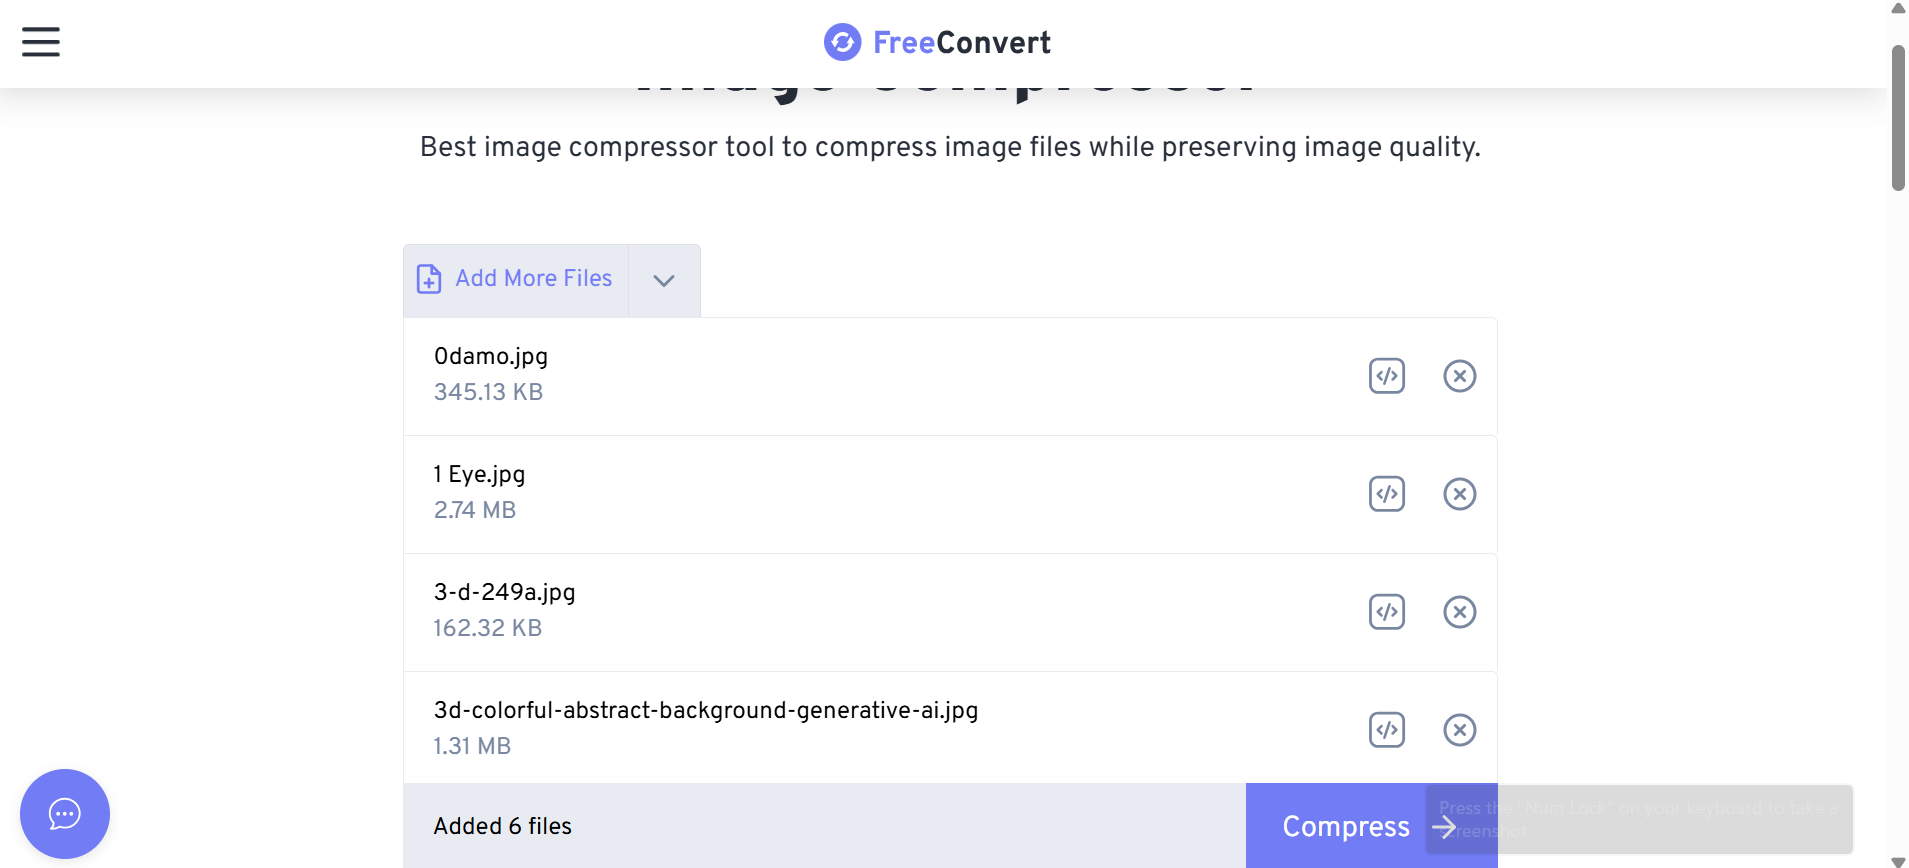Expand the Add More Files dropdown
1909x868 pixels.
(663, 280)
